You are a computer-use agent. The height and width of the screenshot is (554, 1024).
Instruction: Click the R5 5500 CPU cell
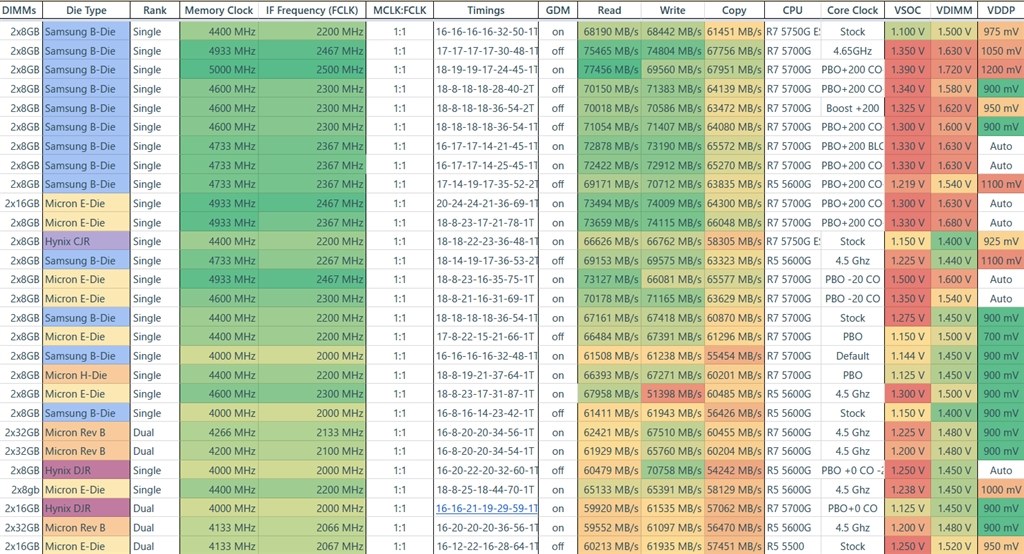tap(793, 546)
